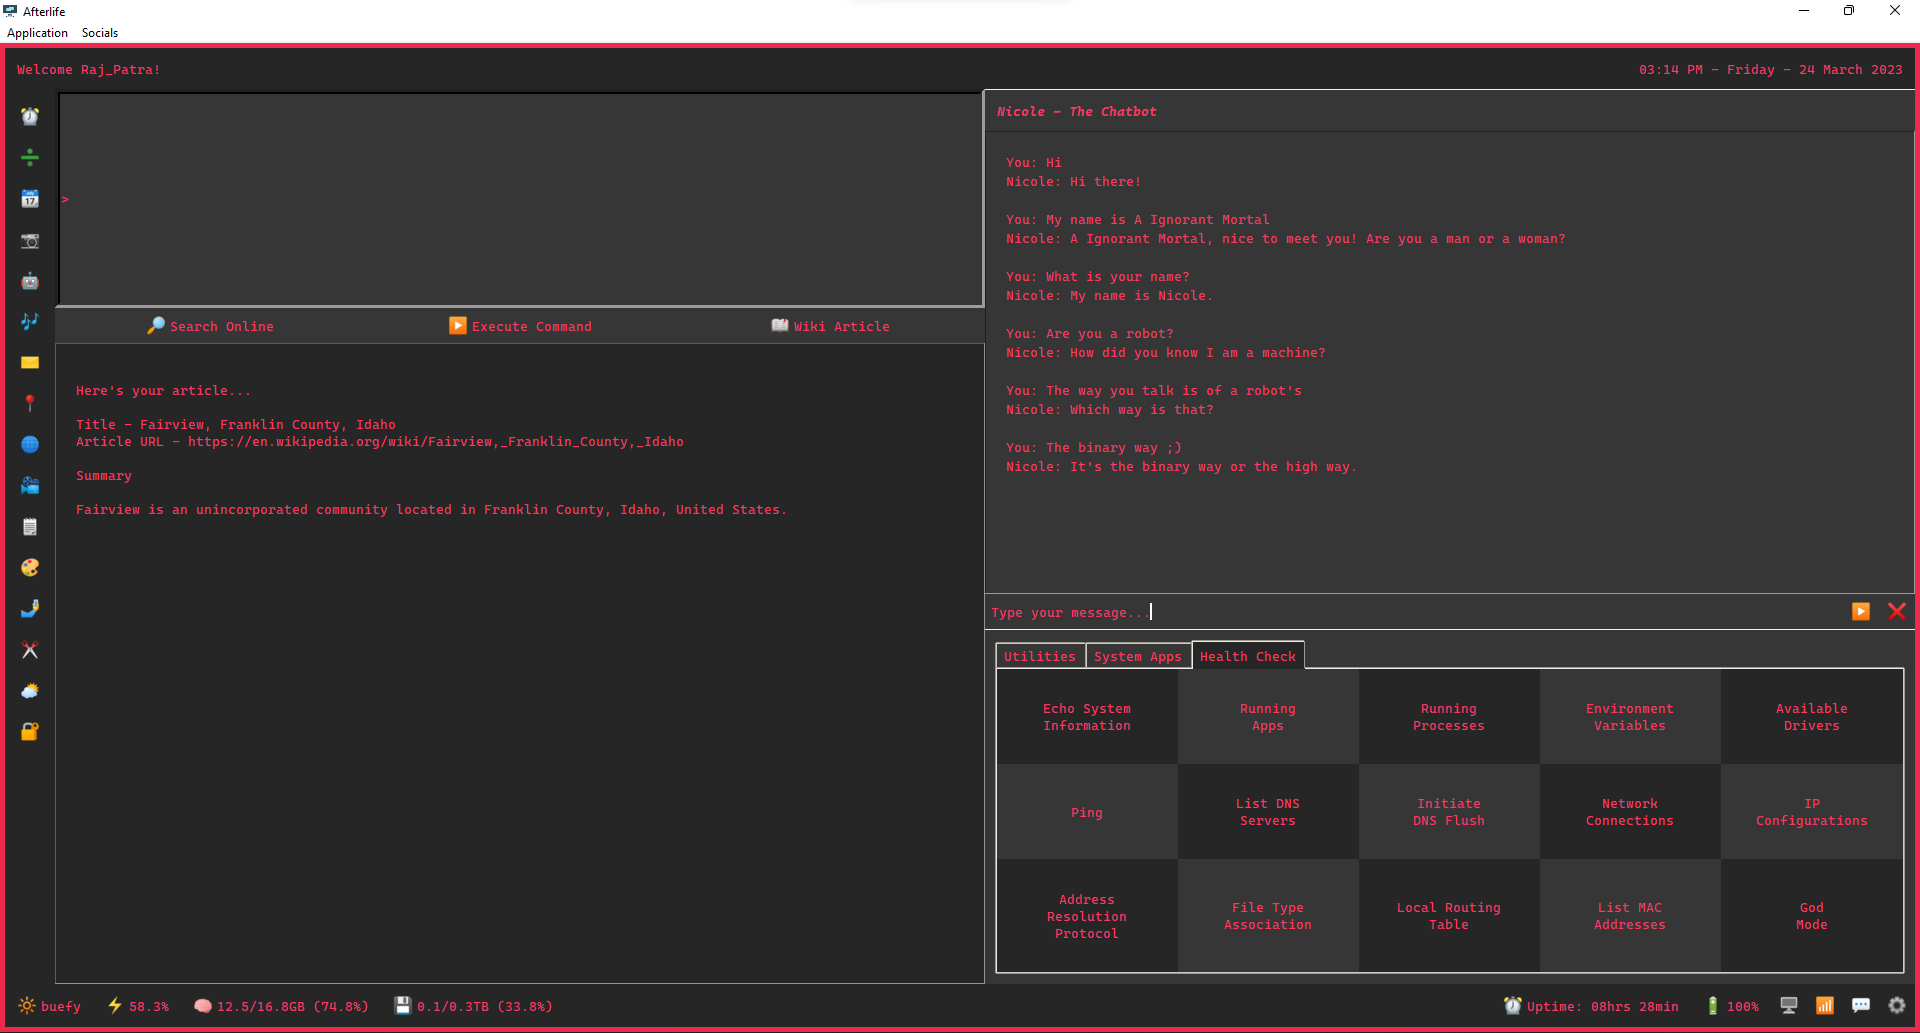
Task: Show Local Routing Table
Action: (x=1449, y=916)
